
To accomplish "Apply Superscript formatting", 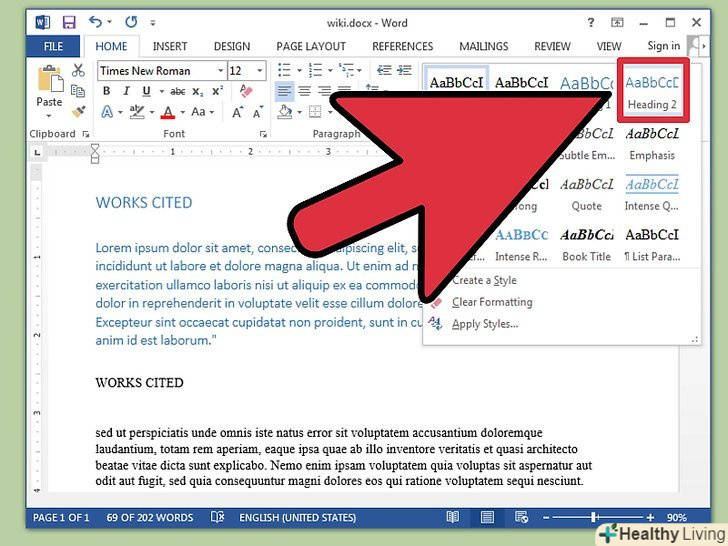I will tap(217, 91).
